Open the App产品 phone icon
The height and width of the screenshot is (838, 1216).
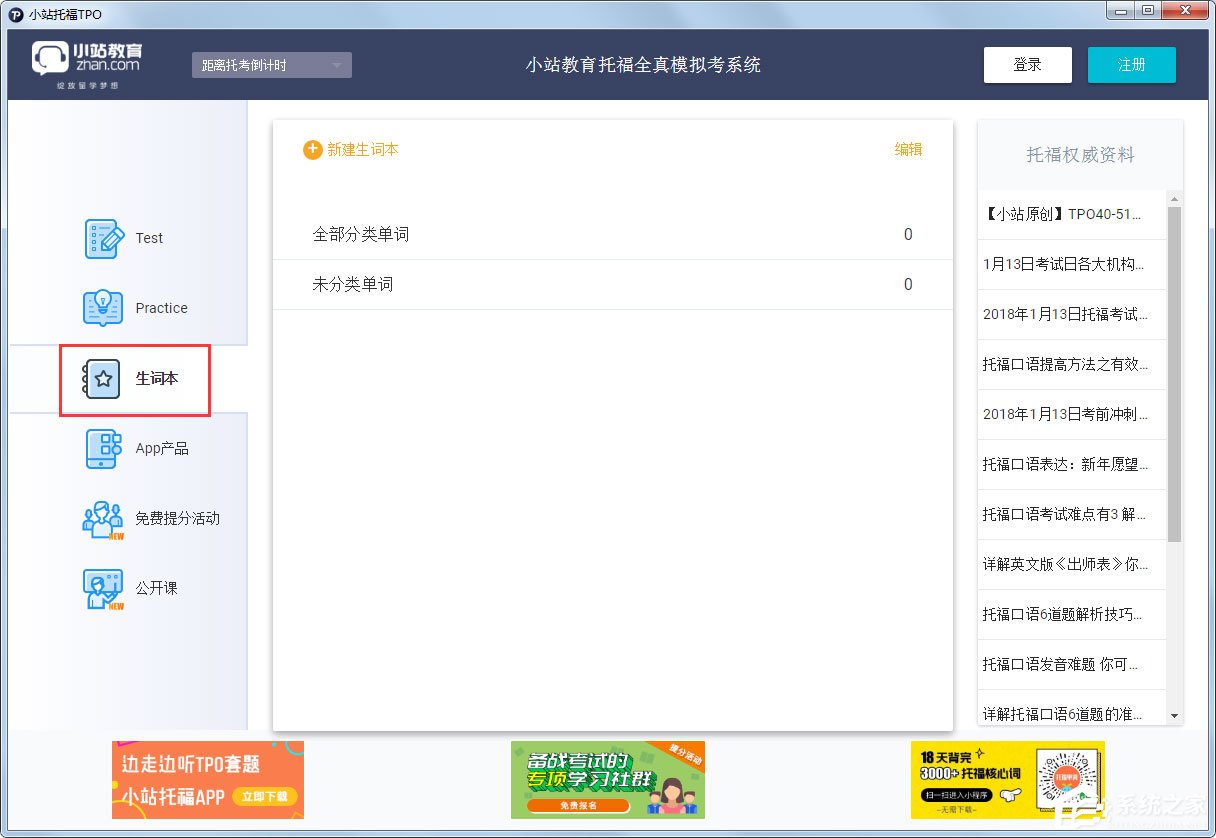[103, 448]
